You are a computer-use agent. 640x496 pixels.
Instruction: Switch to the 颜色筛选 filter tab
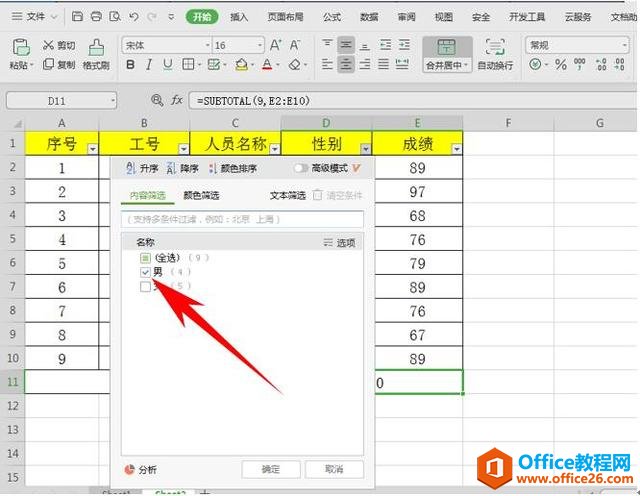point(201,196)
